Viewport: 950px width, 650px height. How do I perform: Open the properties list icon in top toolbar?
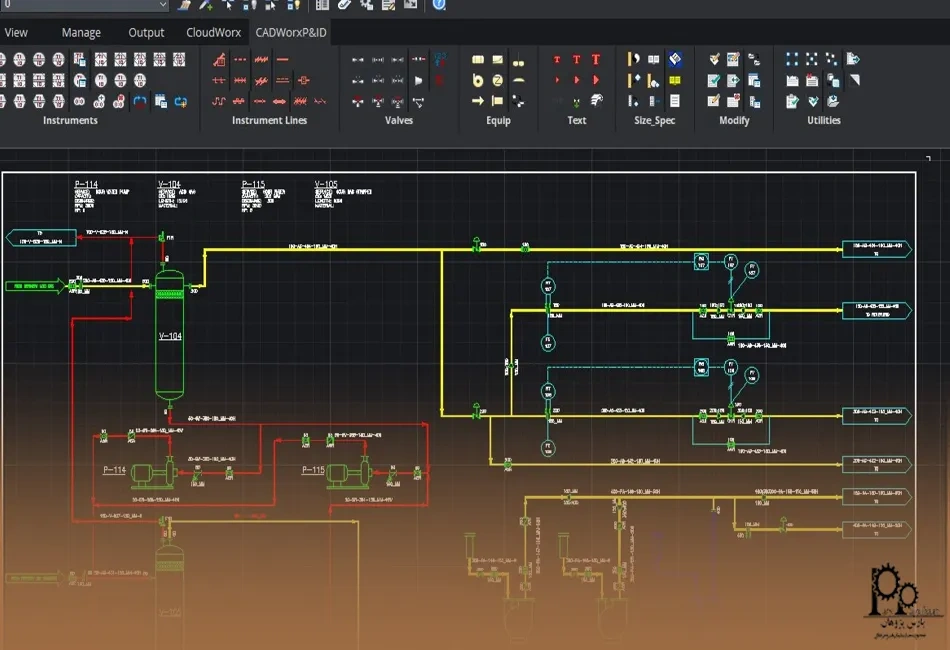pos(322,5)
